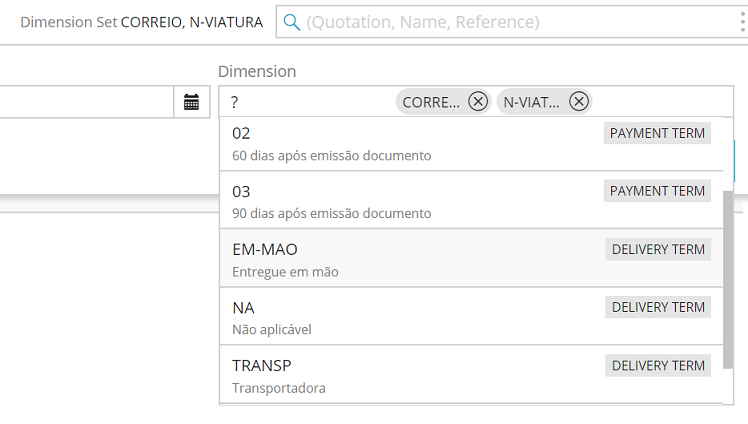Choose the EM-MAO delivery term option
The width and height of the screenshot is (748, 424).
pos(471,259)
